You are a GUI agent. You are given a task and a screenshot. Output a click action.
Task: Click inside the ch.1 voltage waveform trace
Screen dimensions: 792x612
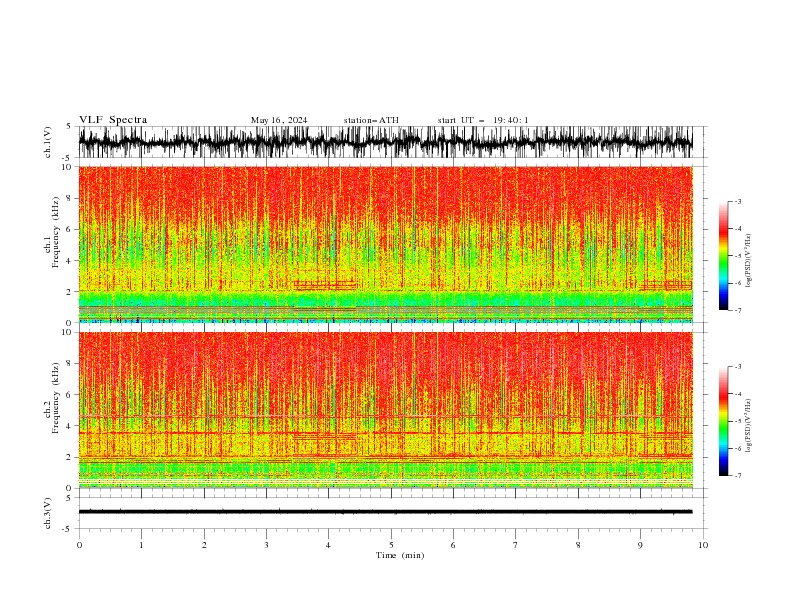click(385, 142)
